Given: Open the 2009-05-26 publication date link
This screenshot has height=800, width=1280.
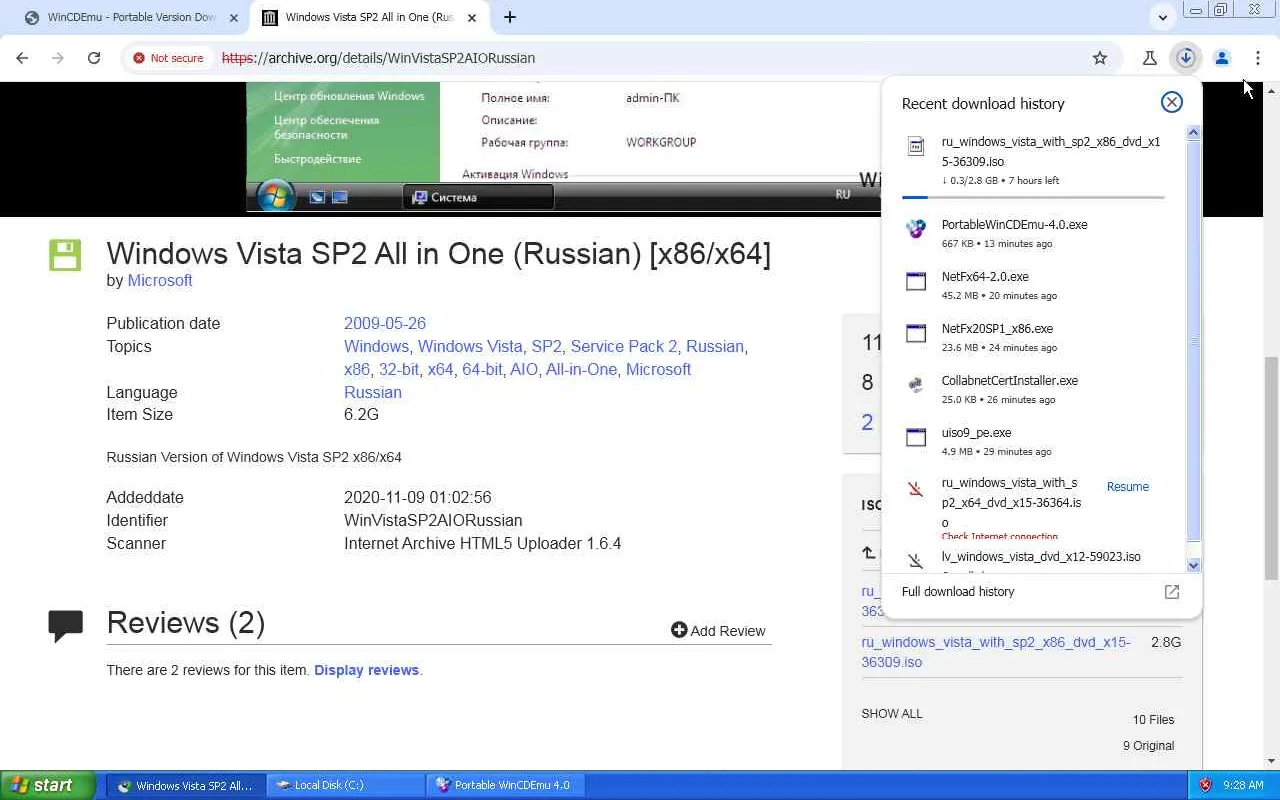Looking at the screenshot, I should (385, 324).
